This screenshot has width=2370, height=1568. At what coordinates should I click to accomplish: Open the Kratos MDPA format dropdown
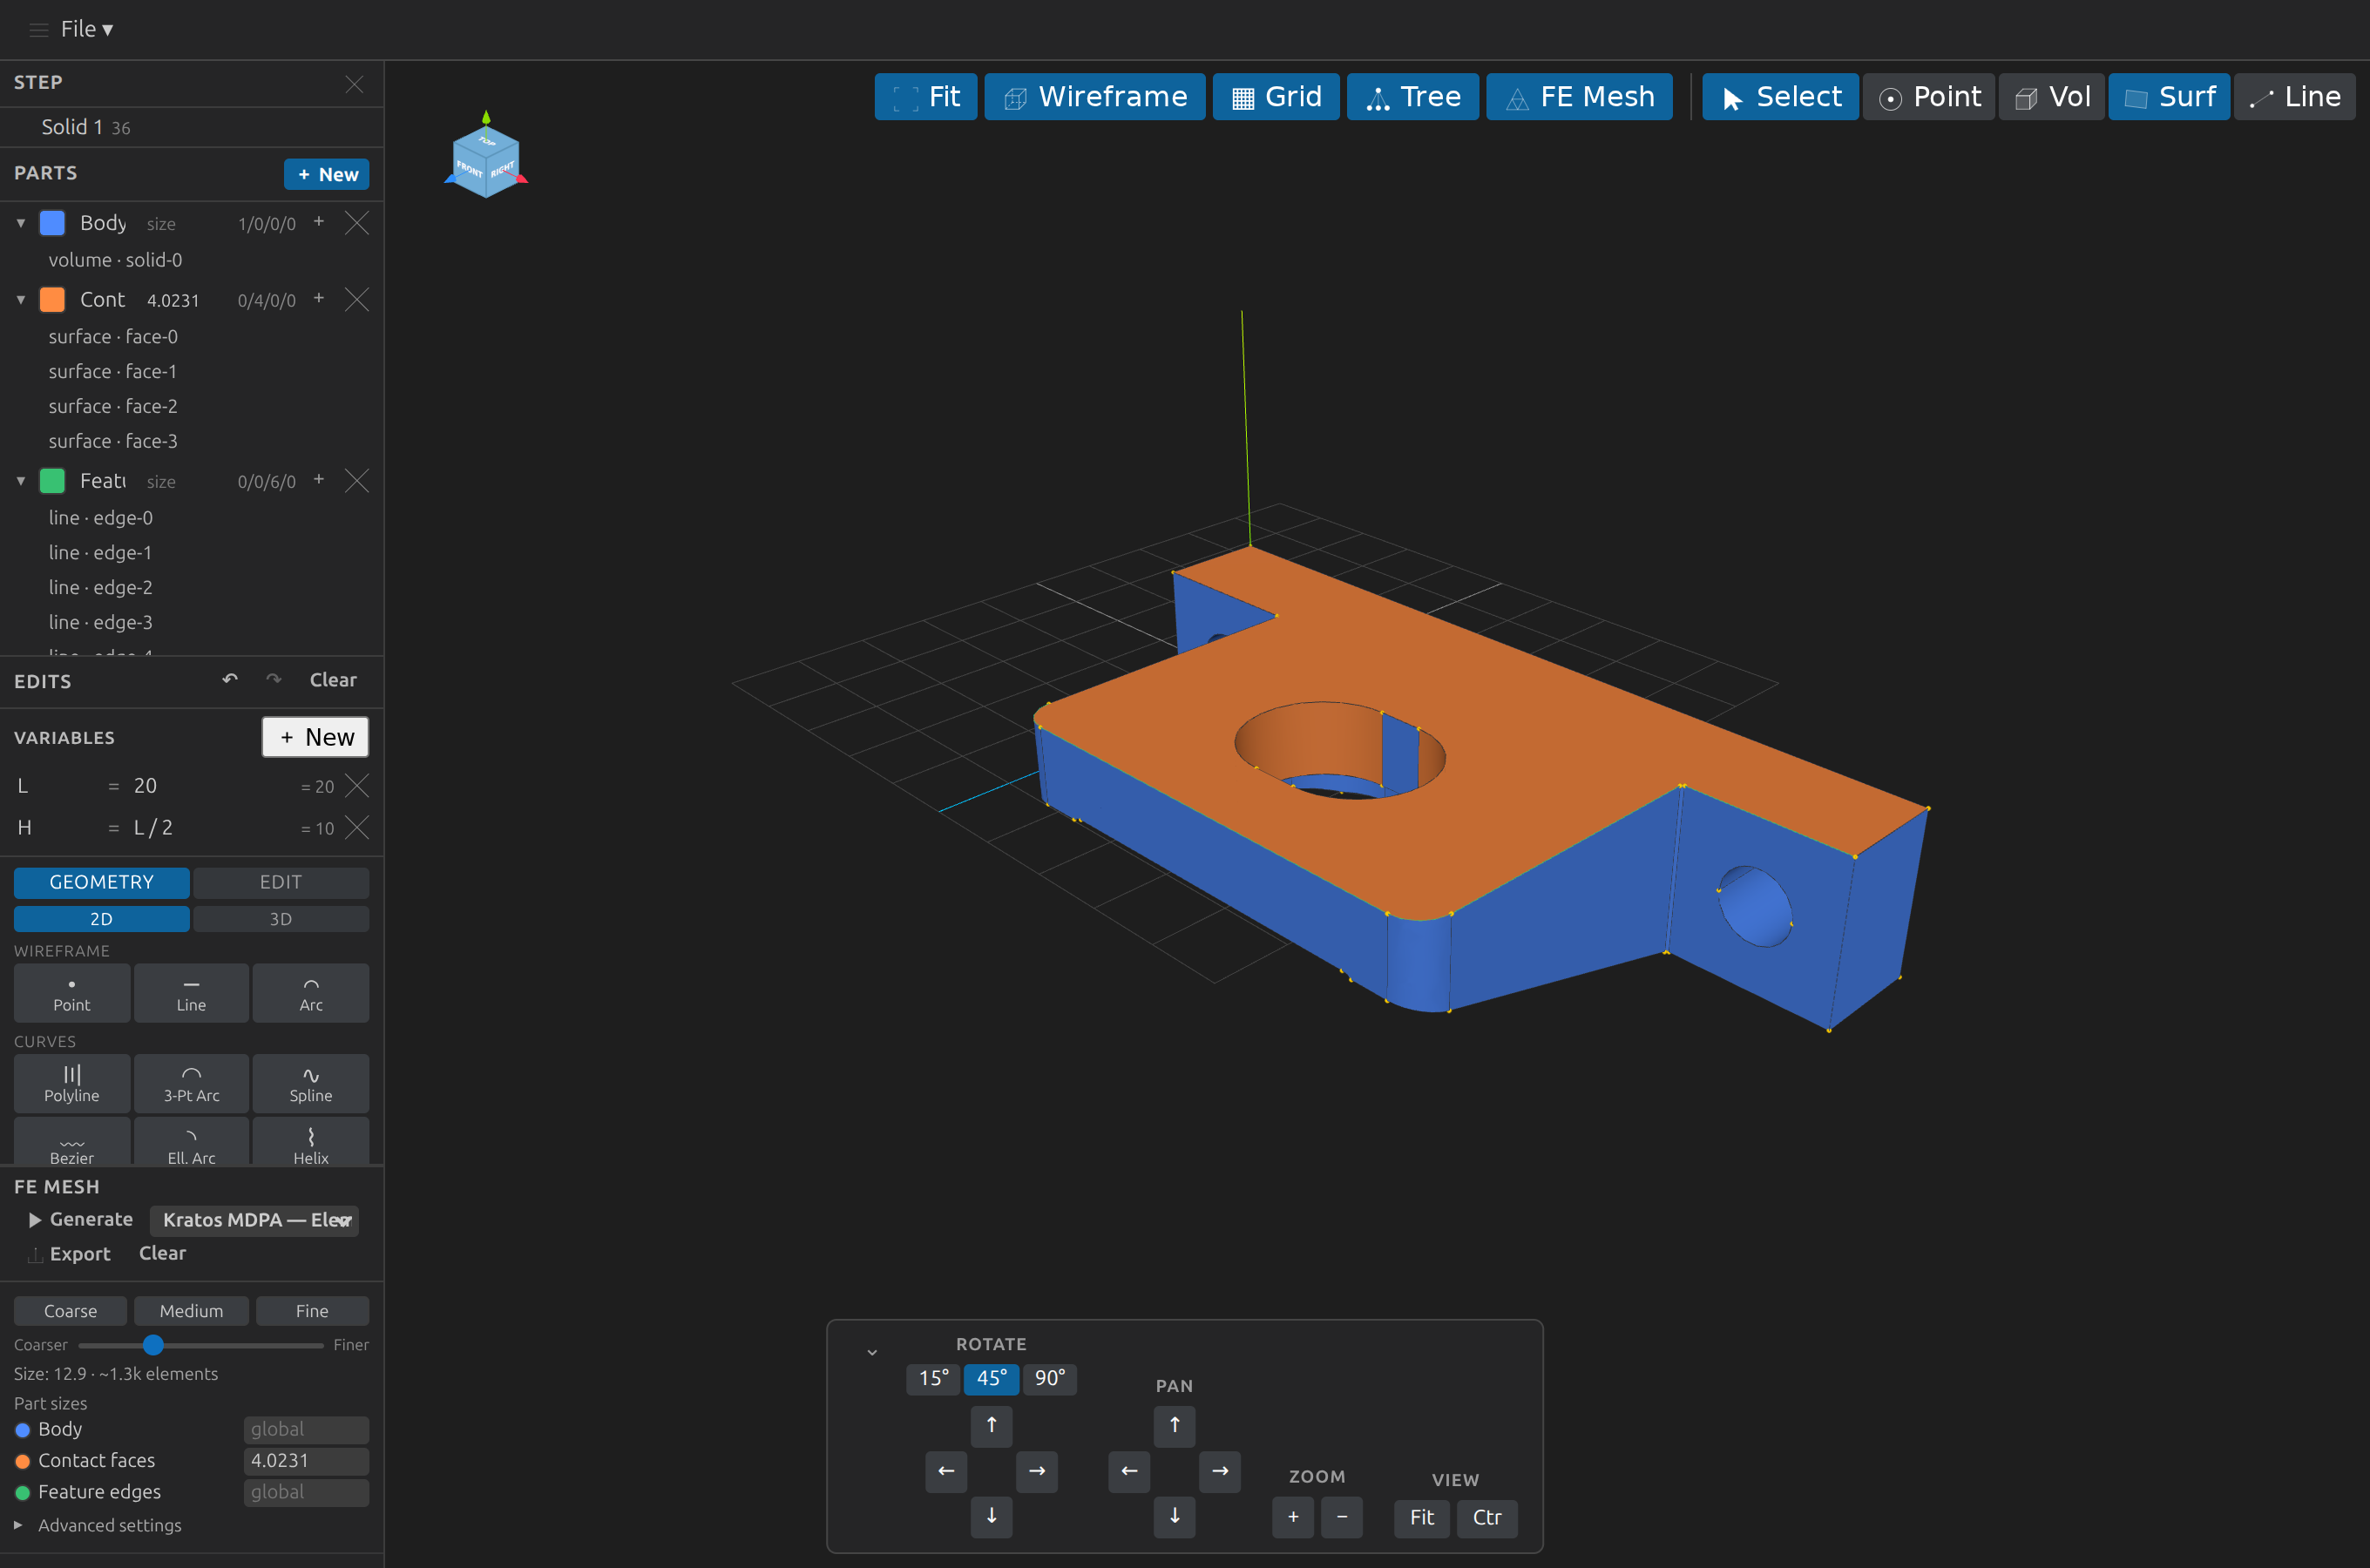pyautogui.click(x=255, y=1221)
